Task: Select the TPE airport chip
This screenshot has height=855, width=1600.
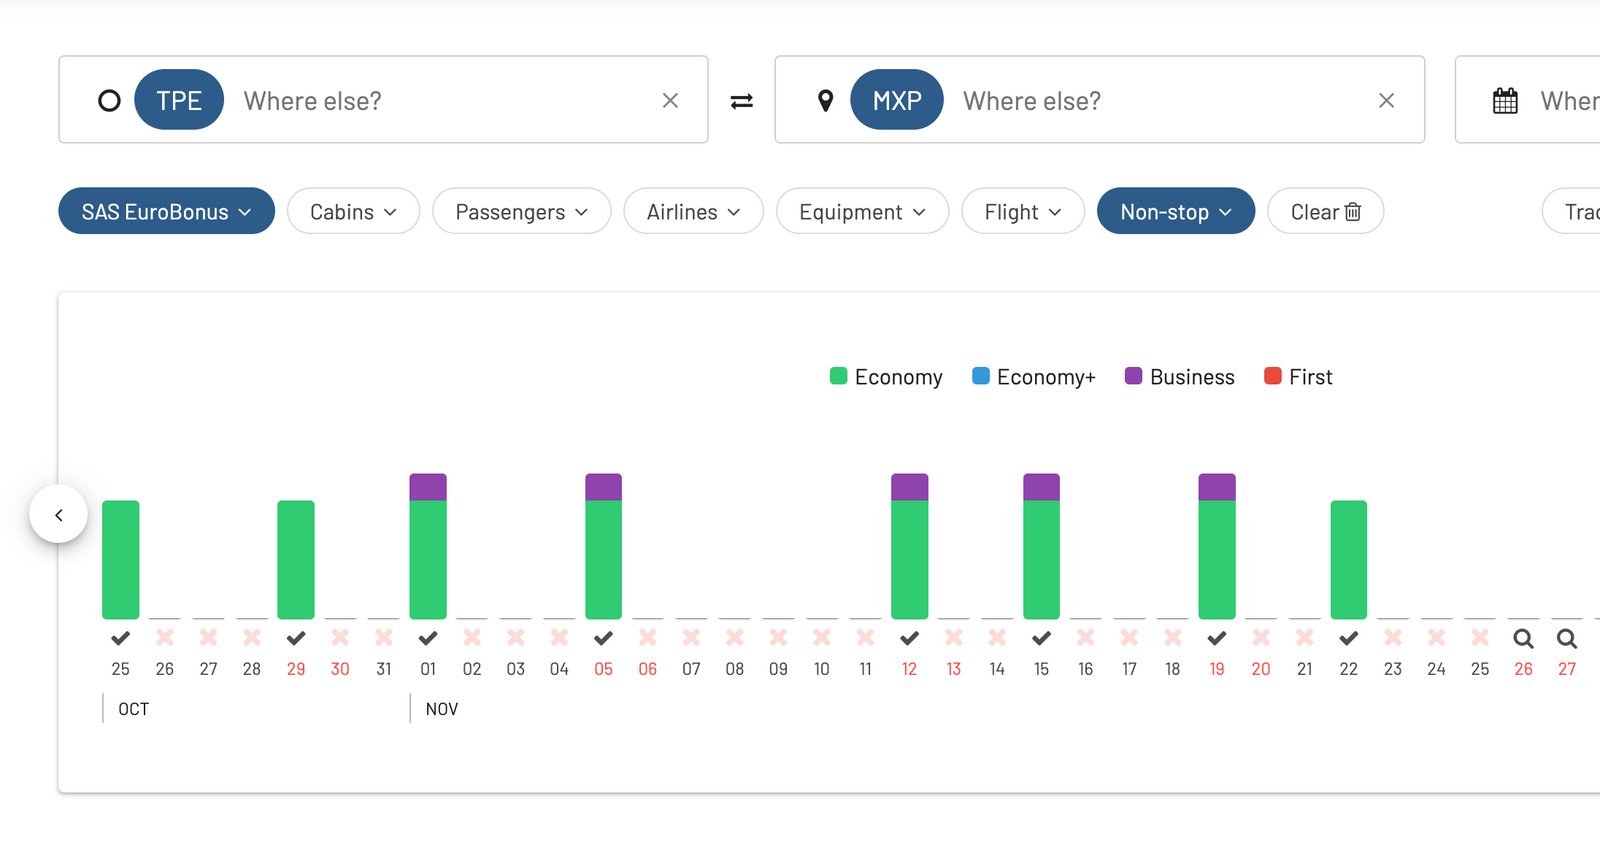Action: [x=179, y=100]
